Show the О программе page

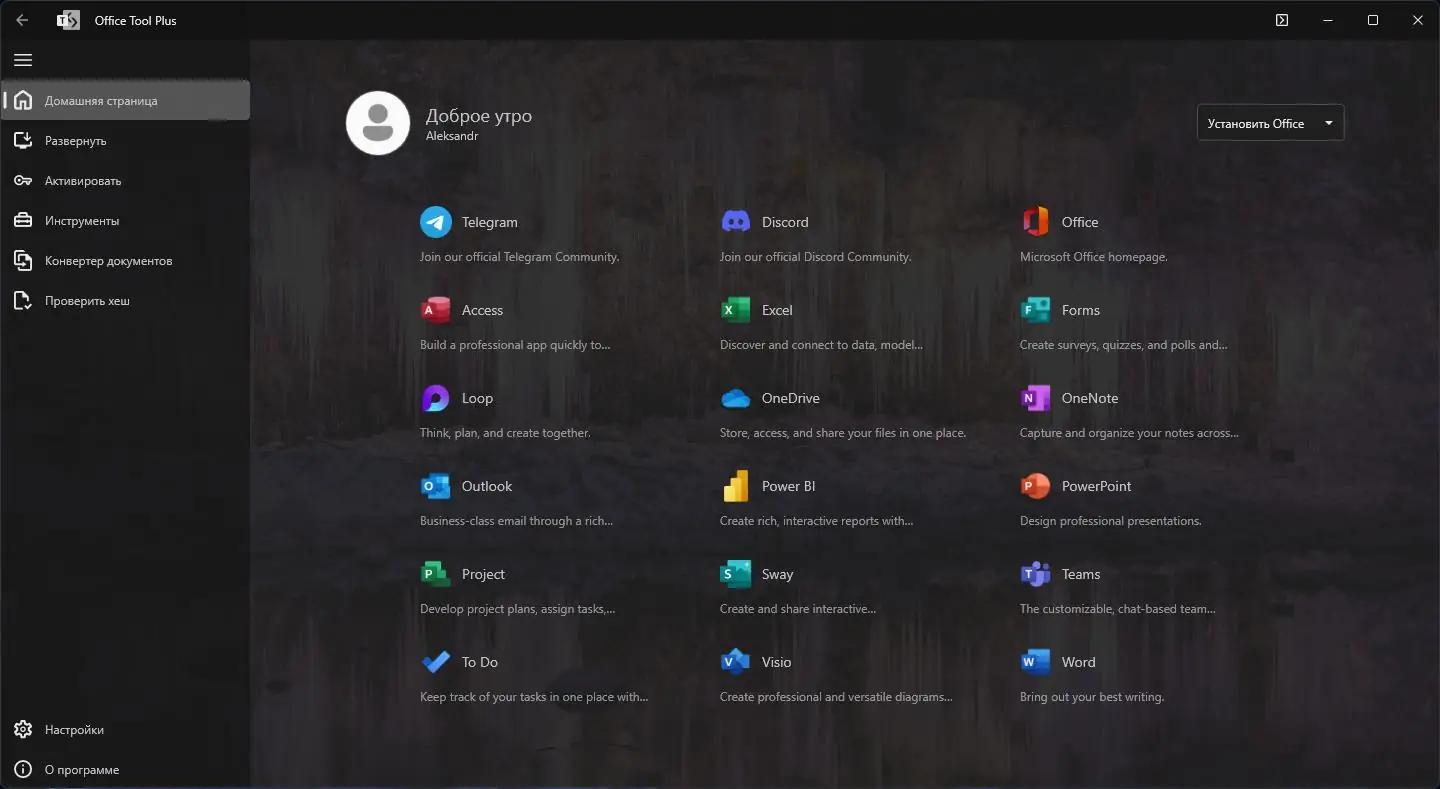click(x=126, y=770)
